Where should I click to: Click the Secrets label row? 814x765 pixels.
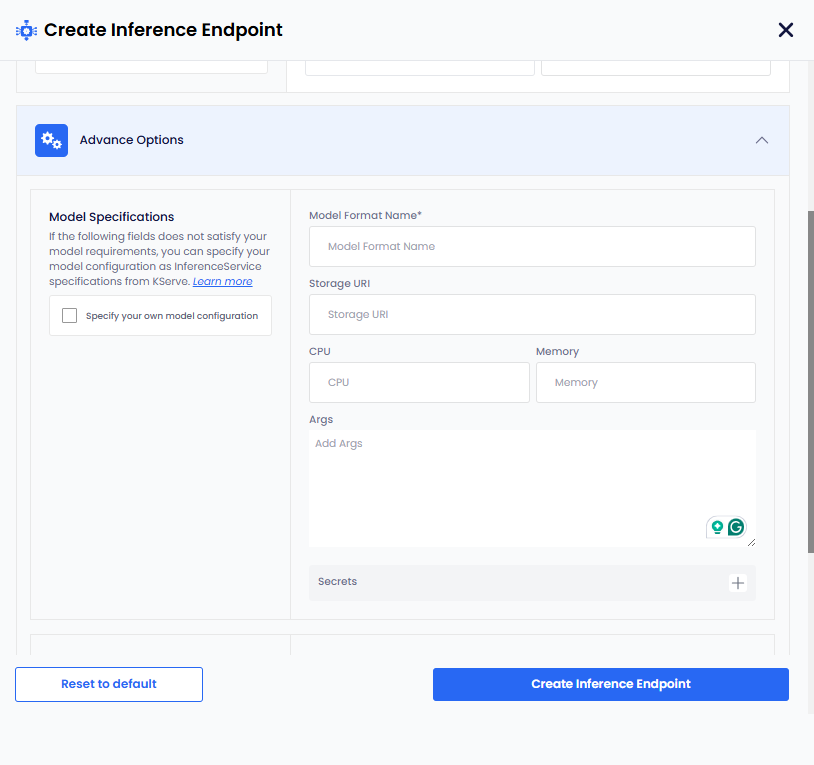tap(532, 583)
